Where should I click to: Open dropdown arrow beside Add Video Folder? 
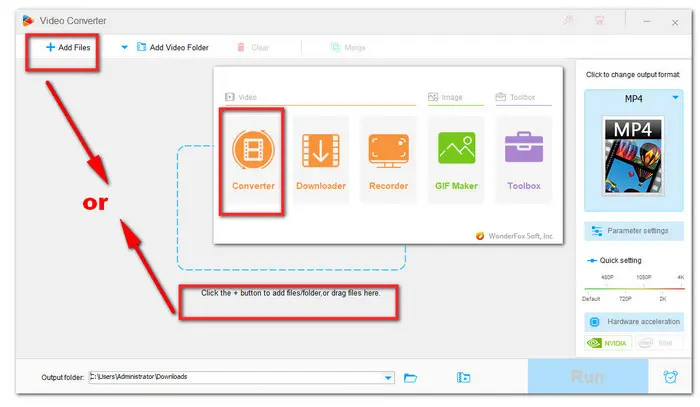pos(125,46)
